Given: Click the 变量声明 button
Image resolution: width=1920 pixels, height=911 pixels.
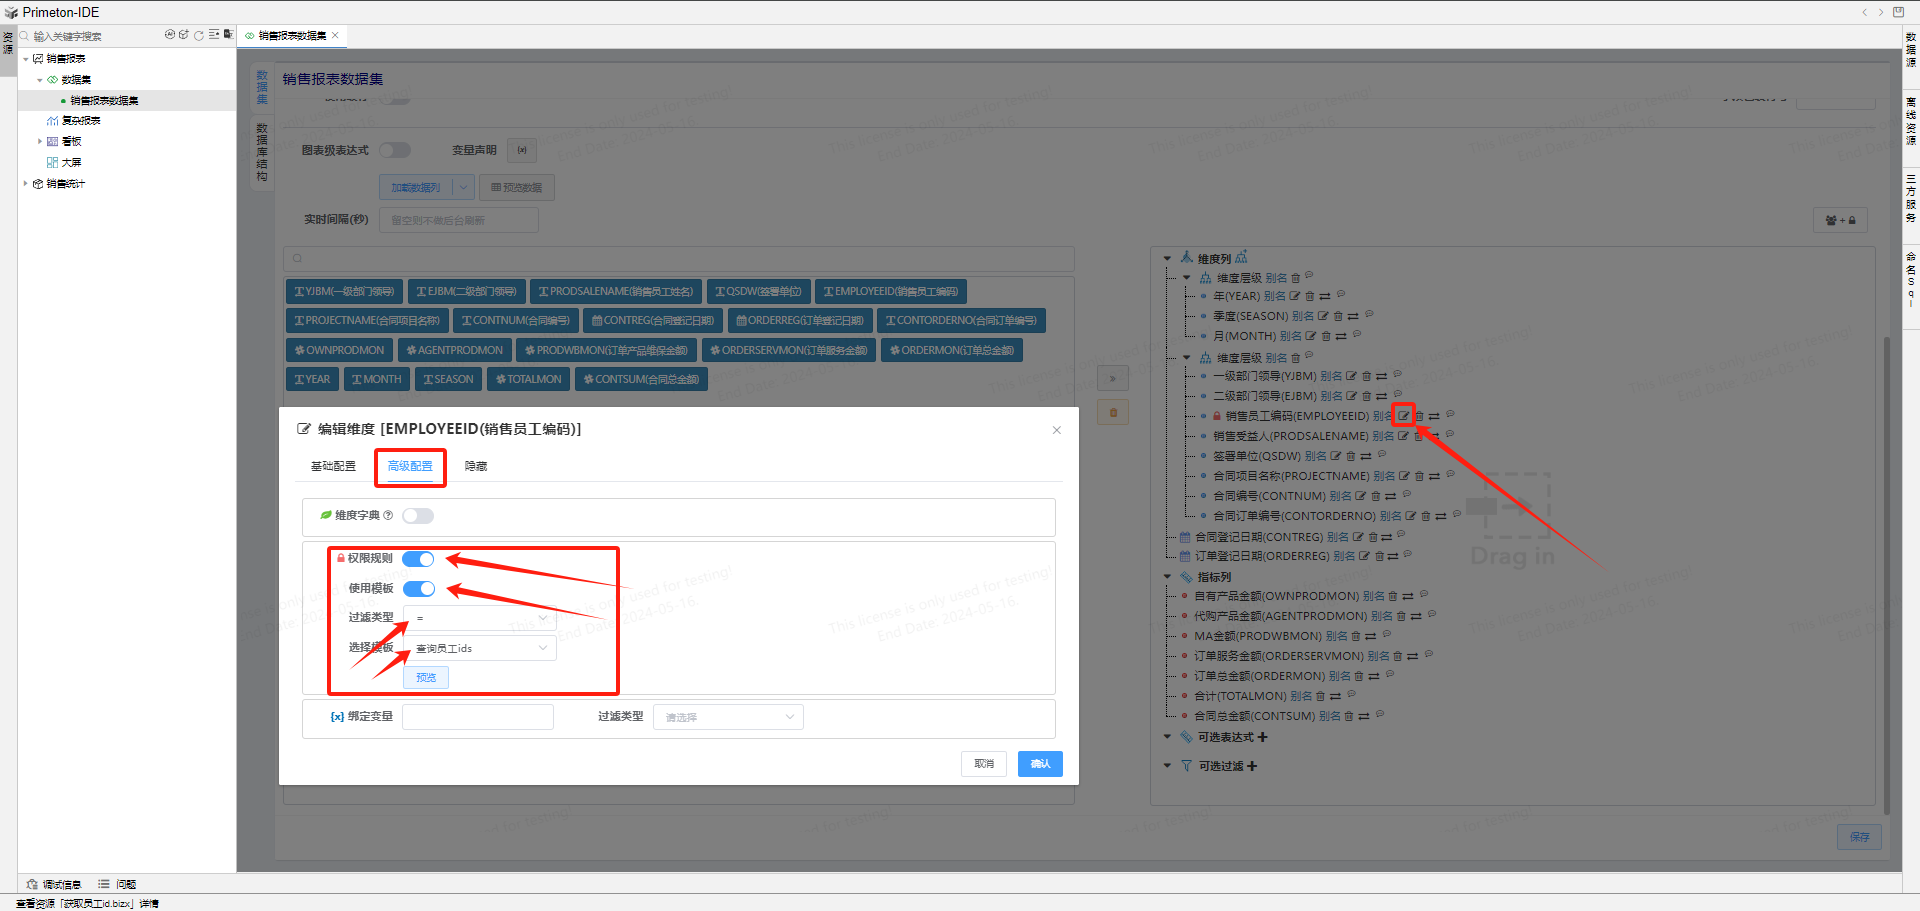Looking at the screenshot, I should point(522,150).
